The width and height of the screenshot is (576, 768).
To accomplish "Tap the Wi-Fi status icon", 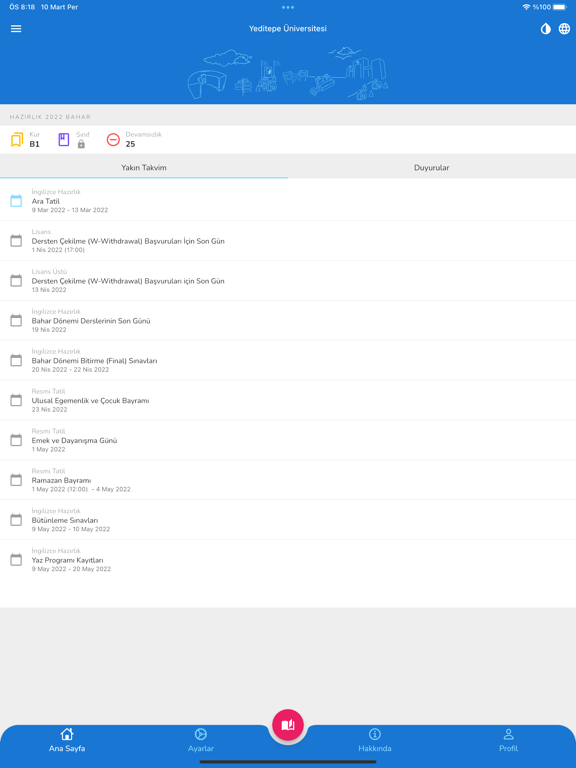I will coord(527,7).
